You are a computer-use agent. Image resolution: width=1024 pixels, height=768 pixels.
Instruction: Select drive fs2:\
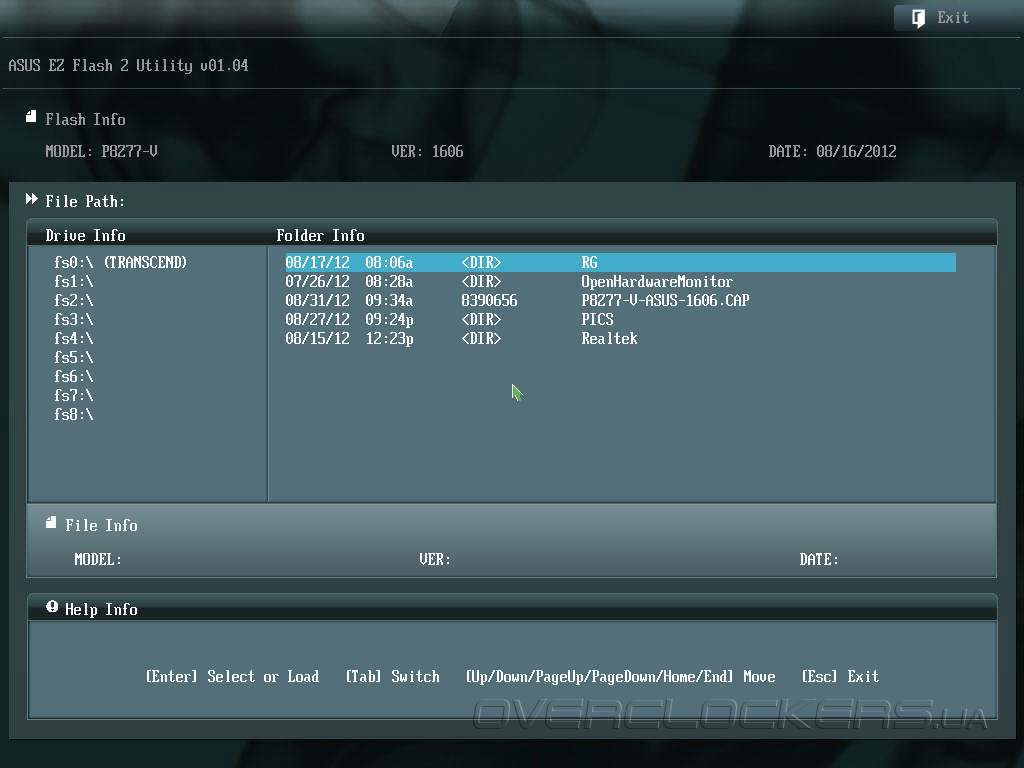point(74,300)
